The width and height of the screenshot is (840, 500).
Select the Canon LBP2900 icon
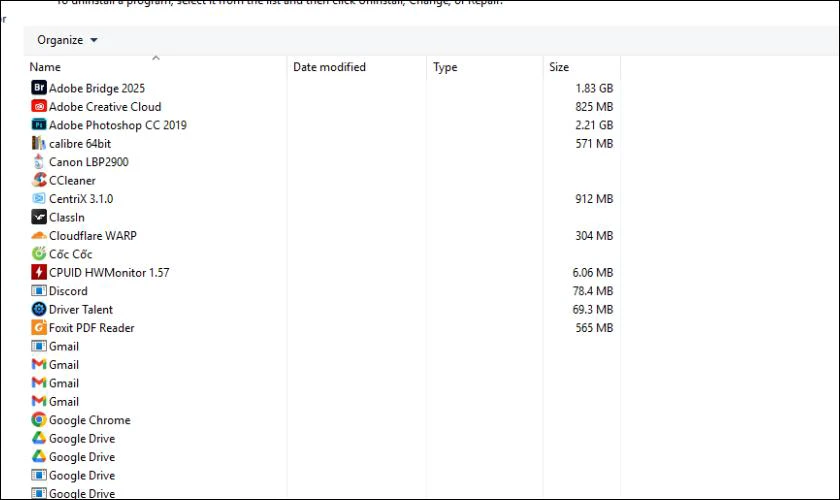[39, 161]
